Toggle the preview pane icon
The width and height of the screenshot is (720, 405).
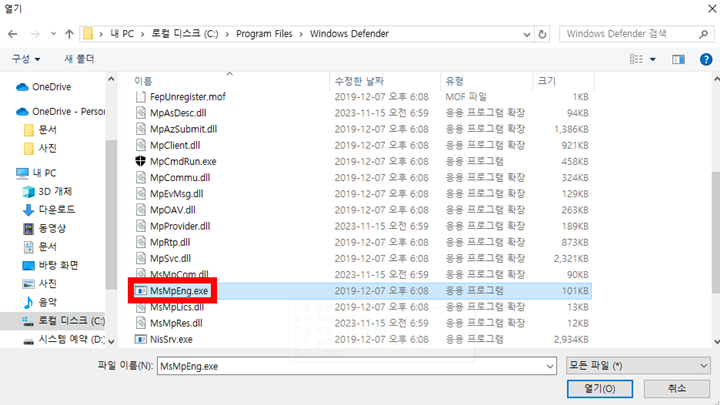click(x=678, y=59)
